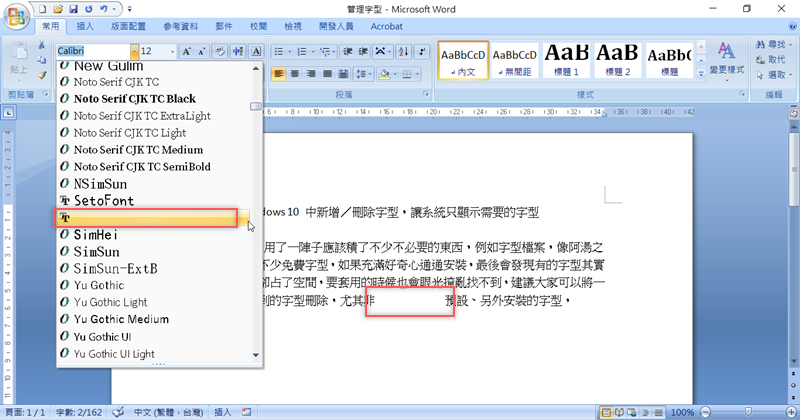Viewport: 800px width, 420px height.
Task: Click the 變更樣式 button
Action: (727, 60)
